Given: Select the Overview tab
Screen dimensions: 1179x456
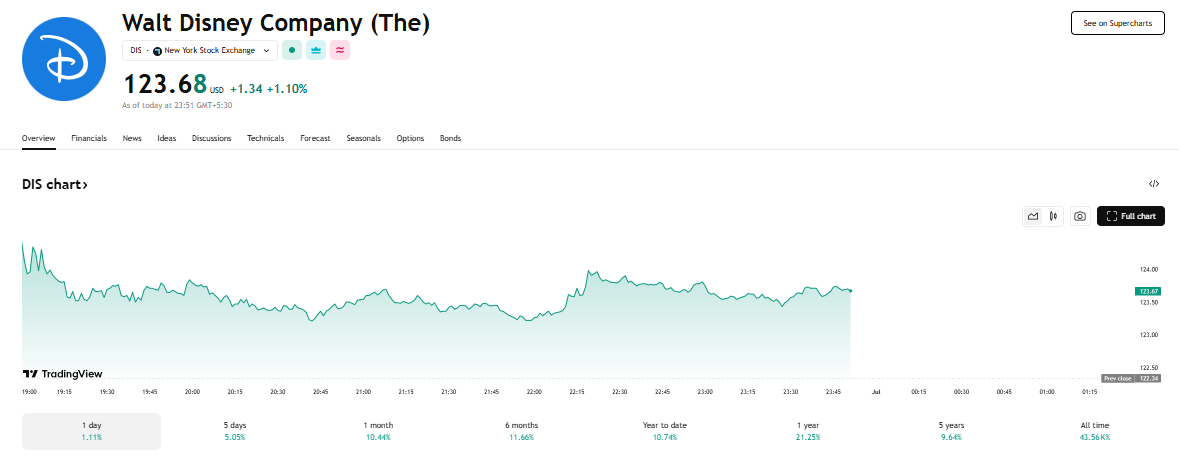Looking at the screenshot, I should 38,138.
